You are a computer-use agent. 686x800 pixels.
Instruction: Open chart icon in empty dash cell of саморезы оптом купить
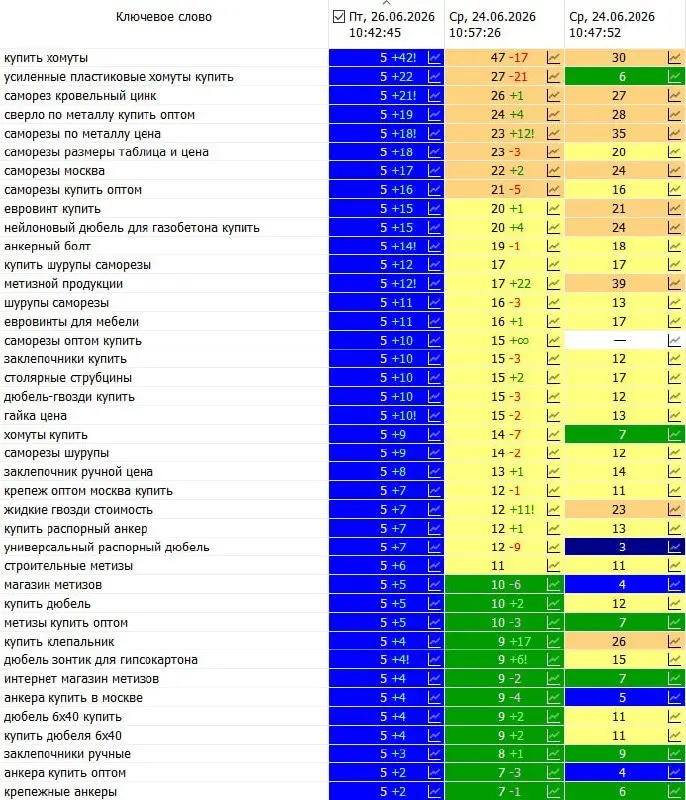click(674, 340)
